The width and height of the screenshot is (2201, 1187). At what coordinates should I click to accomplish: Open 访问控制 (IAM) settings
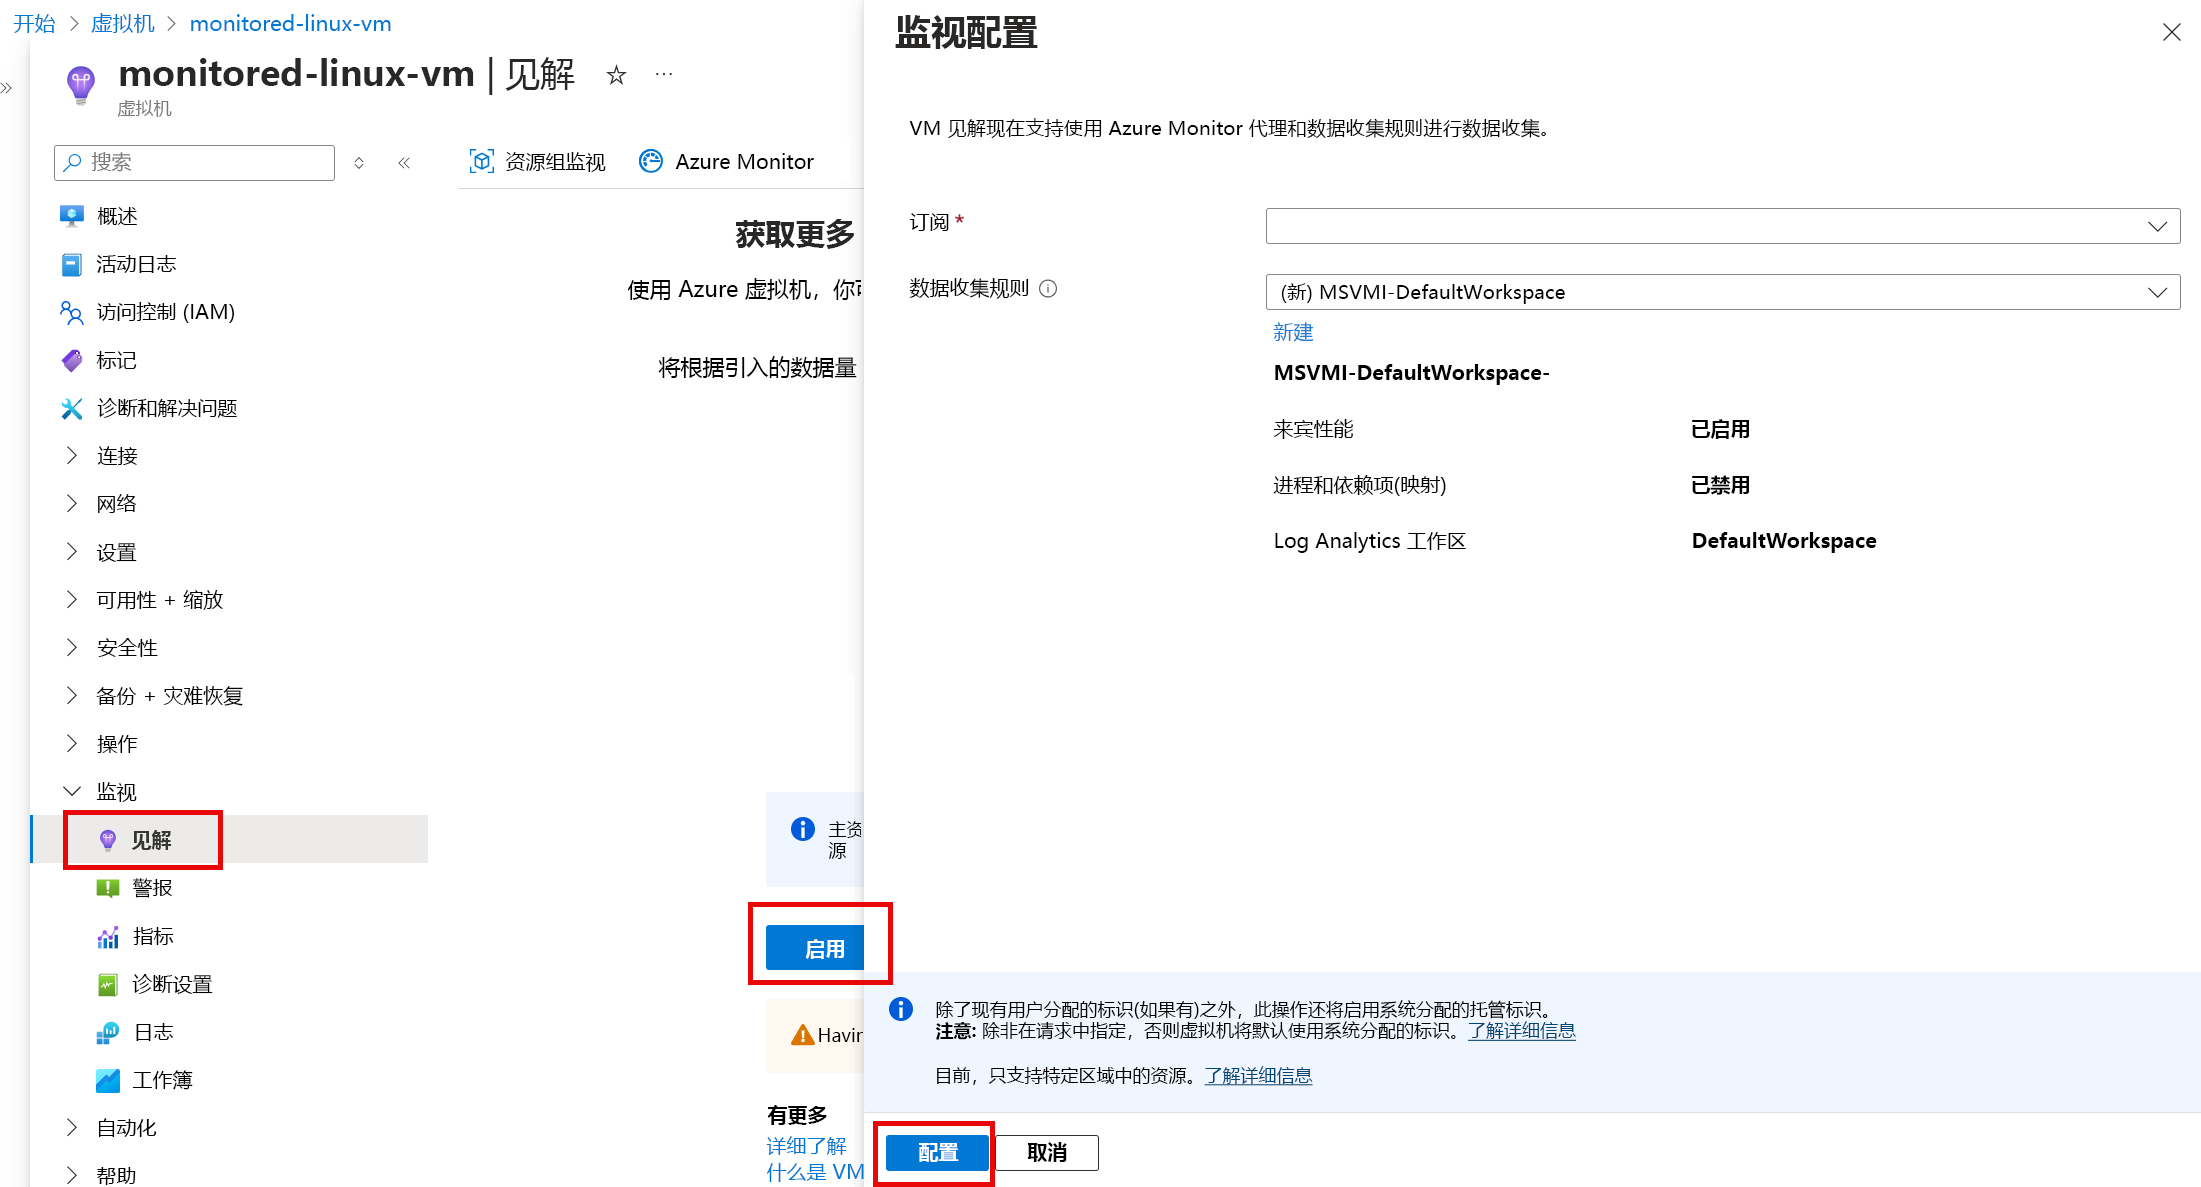tap(166, 311)
